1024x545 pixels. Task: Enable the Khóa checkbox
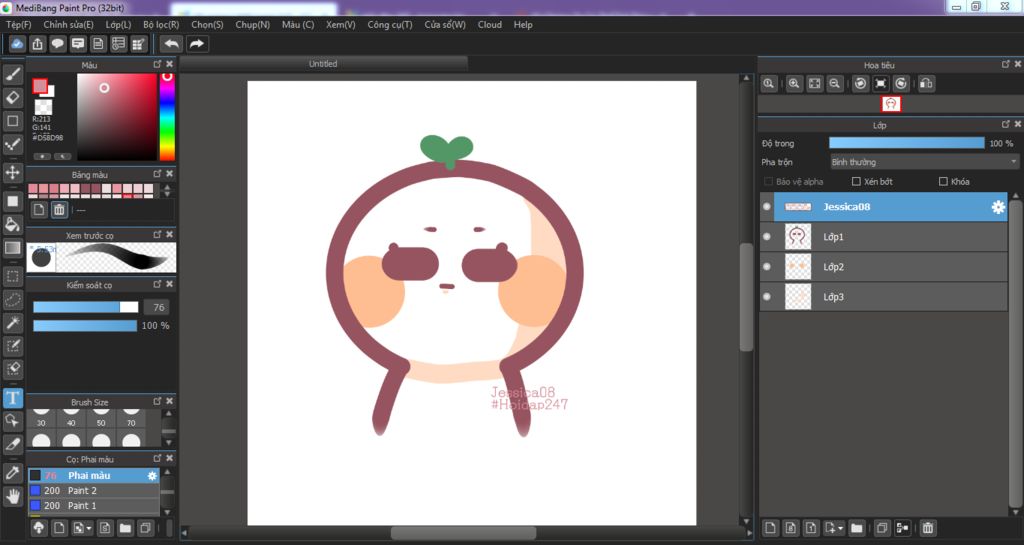click(943, 181)
